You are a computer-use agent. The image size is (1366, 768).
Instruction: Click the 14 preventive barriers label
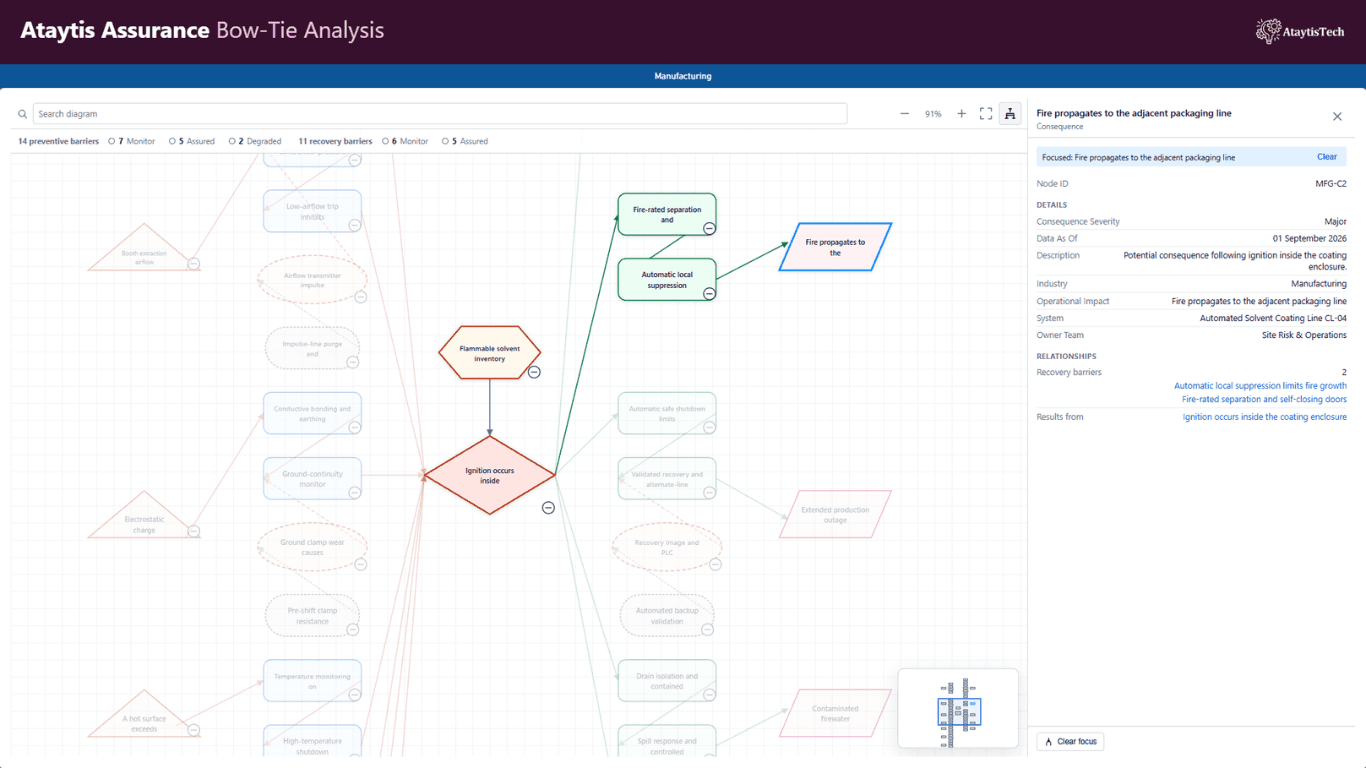pyautogui.click(x=58, y=141)
